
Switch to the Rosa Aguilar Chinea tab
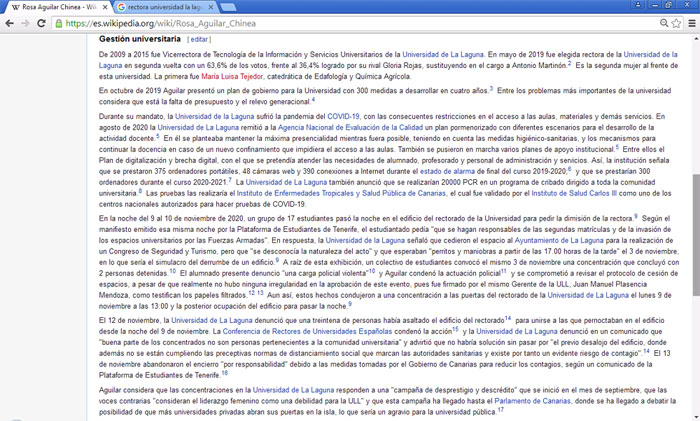[58, 7]
